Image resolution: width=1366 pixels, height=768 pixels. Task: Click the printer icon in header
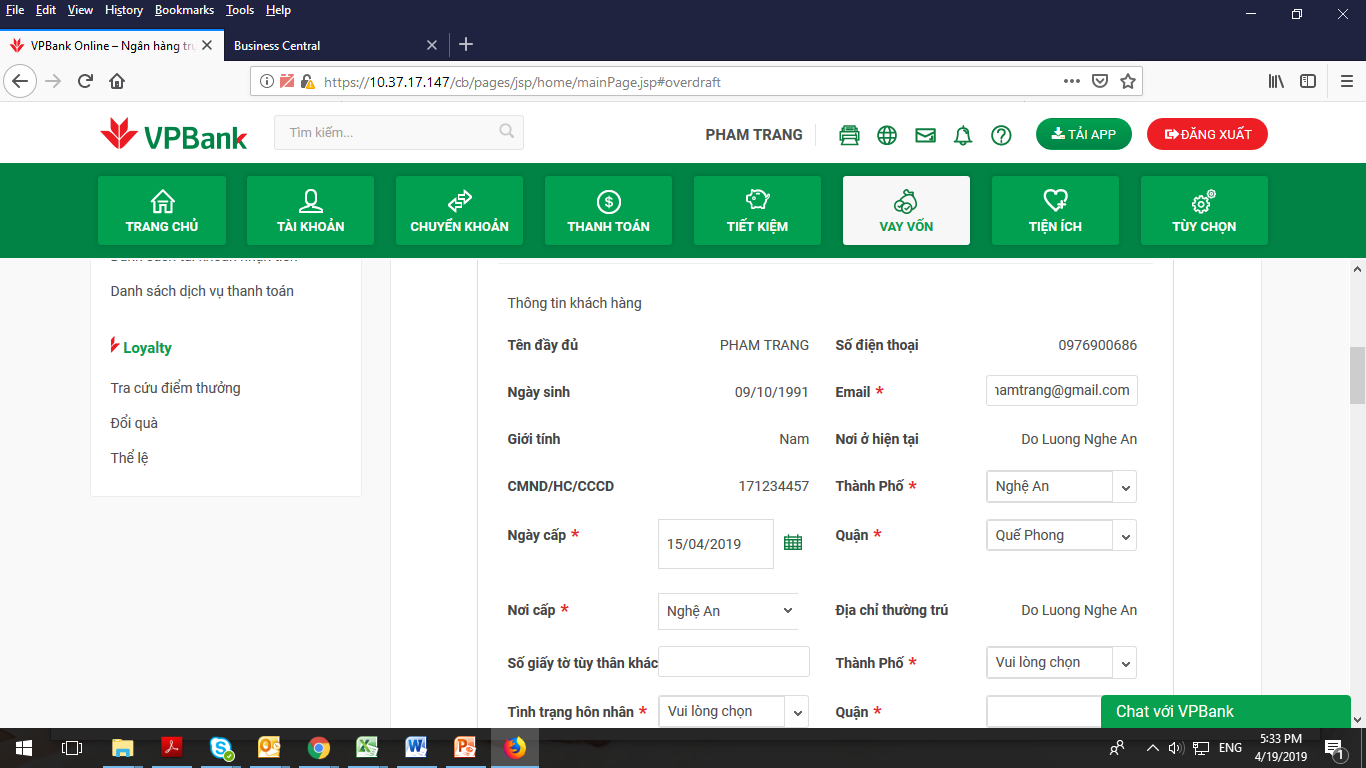tap(849, 135)
